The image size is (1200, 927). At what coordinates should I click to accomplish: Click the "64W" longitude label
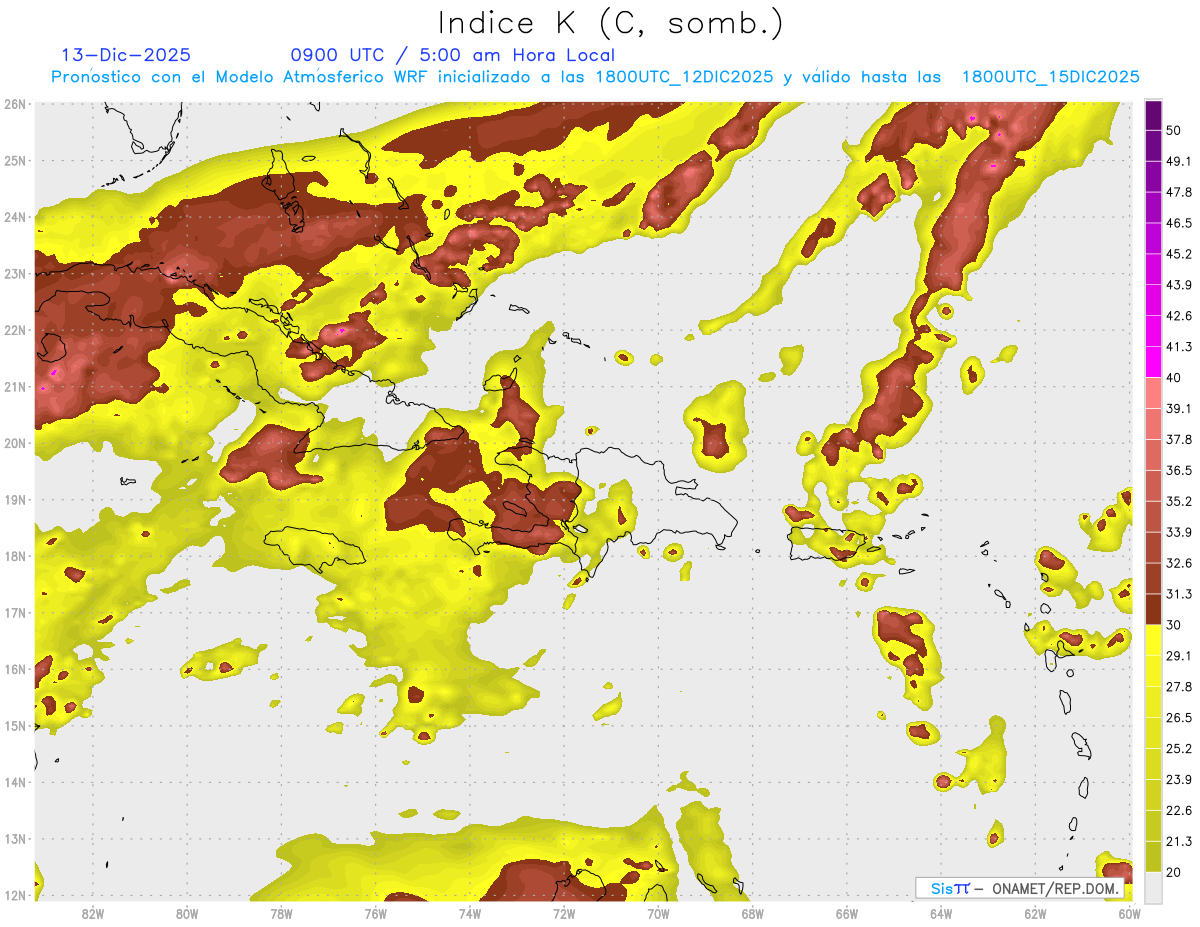point(941,914)
